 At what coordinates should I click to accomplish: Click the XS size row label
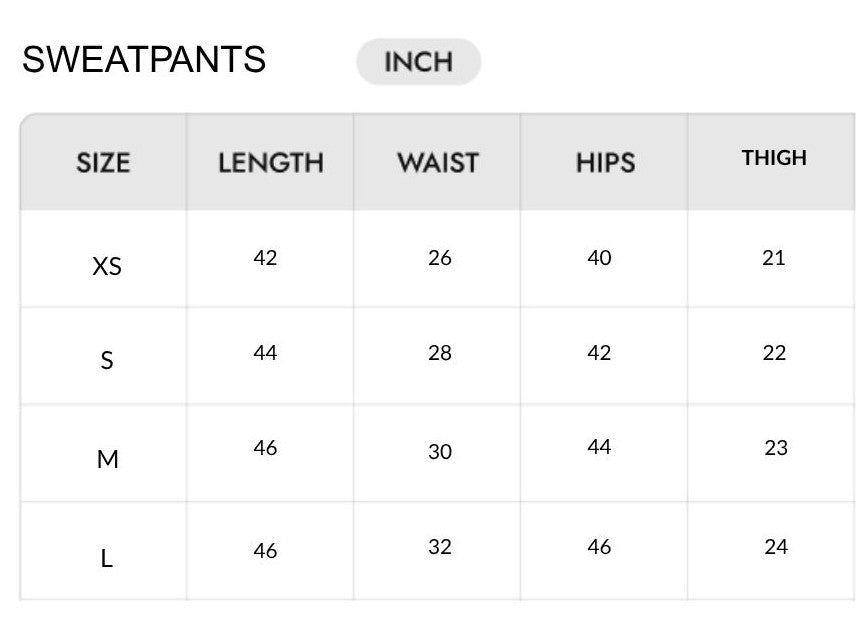tap(107, 266)
